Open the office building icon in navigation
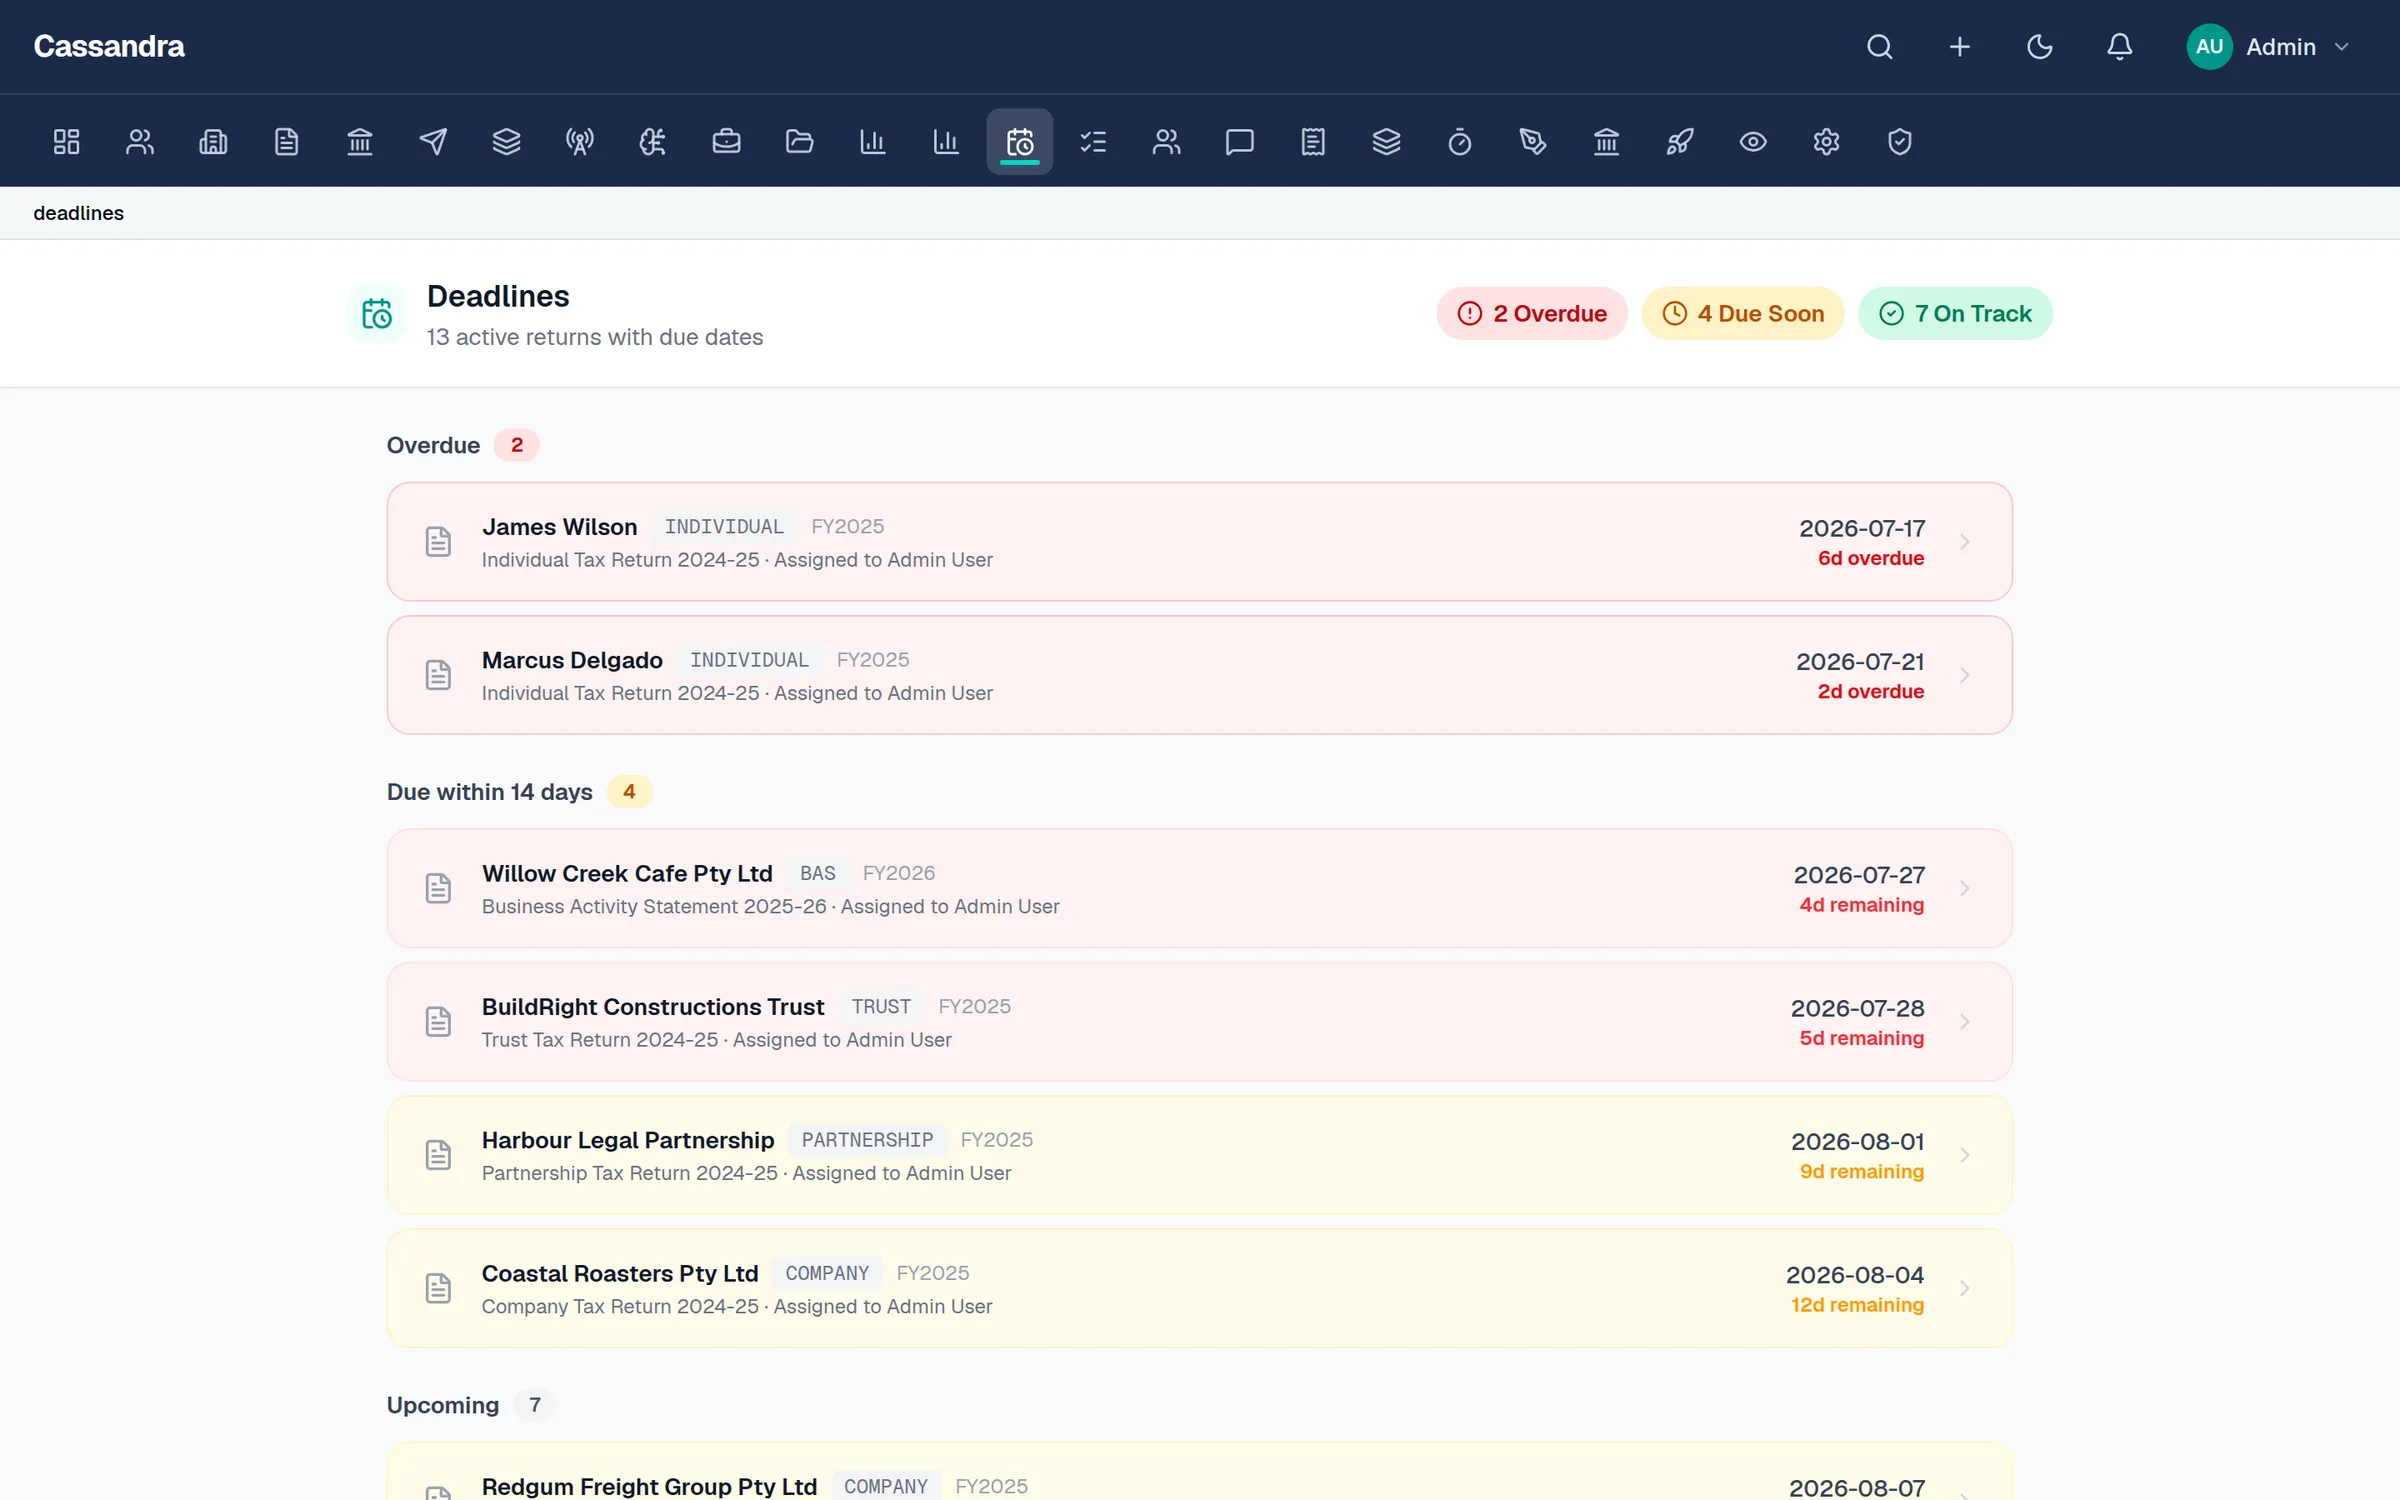This screenshot has width=2400, height=1500. coord(213,141)
